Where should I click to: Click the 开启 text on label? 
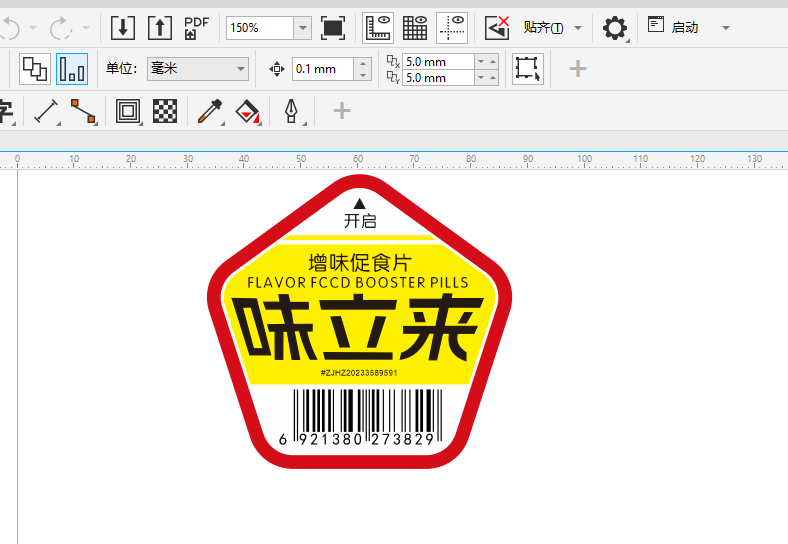pos(360,221)
